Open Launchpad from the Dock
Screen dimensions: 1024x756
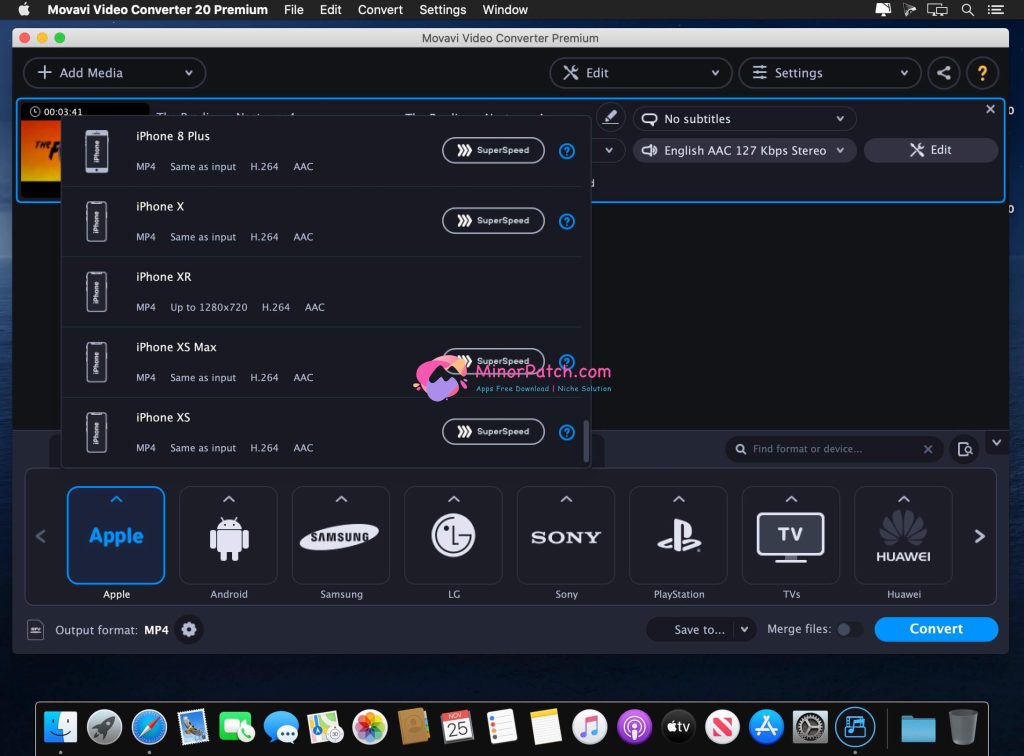pos(104,727)
